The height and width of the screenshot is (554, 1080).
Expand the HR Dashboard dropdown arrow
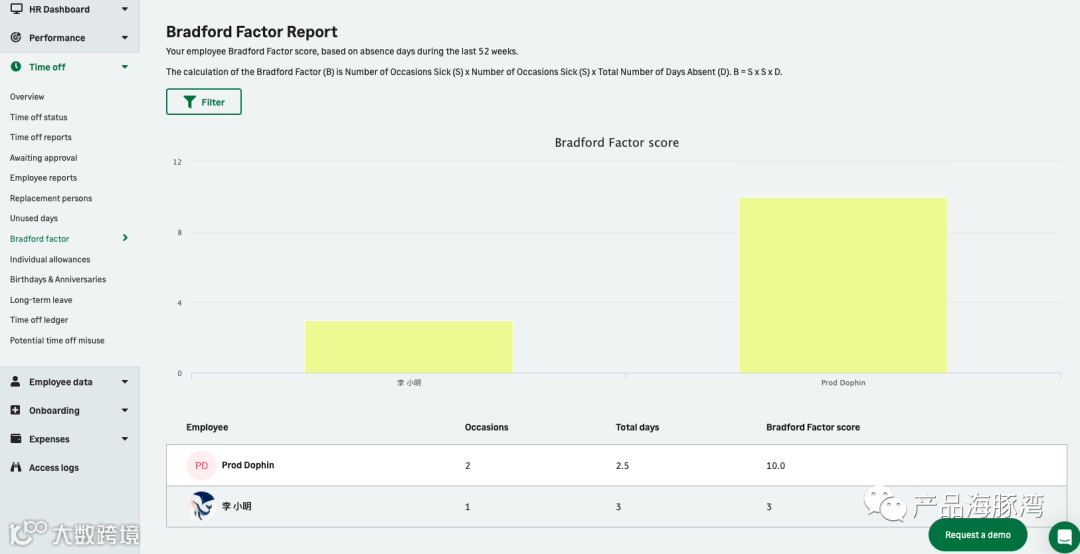point(125,9)
